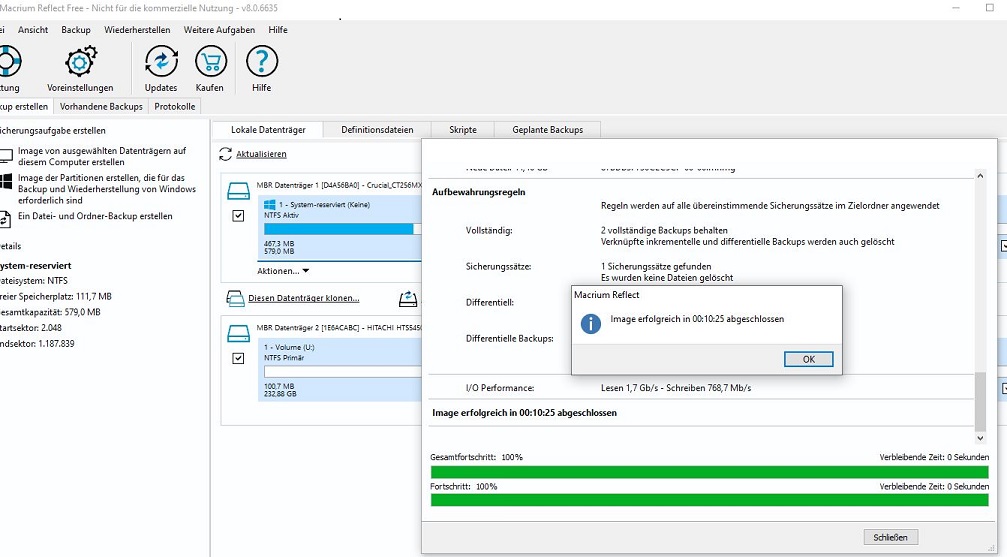Click scroll-down arrow in backup log panel

tap(980, 438)
